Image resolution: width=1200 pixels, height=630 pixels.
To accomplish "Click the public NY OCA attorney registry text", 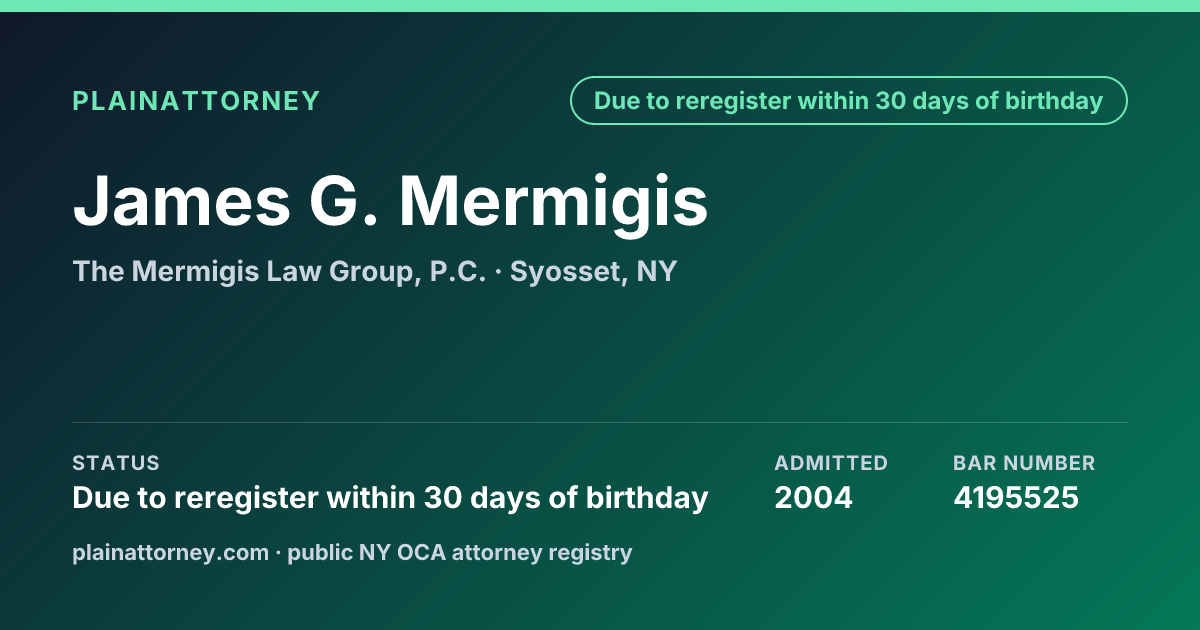I will click(x=460, y=552).
